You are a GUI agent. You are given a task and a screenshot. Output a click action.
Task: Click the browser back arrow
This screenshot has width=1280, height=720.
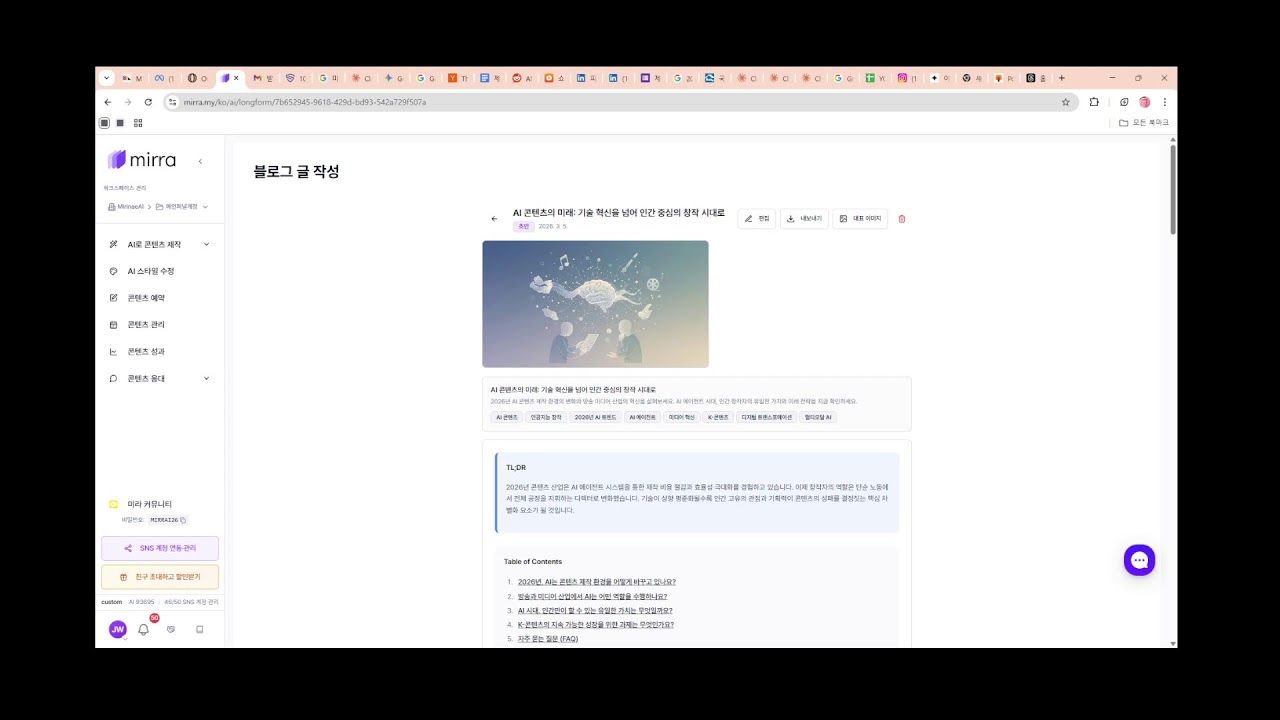[108, 102]
